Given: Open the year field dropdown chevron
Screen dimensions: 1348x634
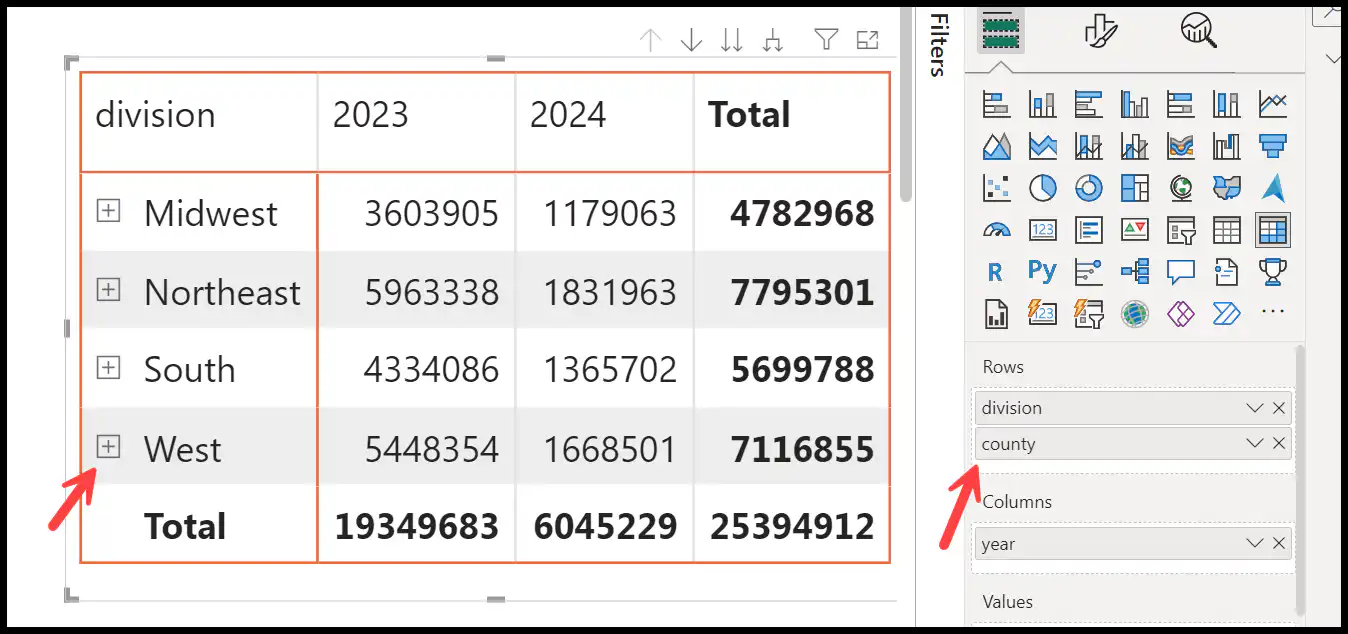Looking at the screenshot, I should [x=1254, y=543].
